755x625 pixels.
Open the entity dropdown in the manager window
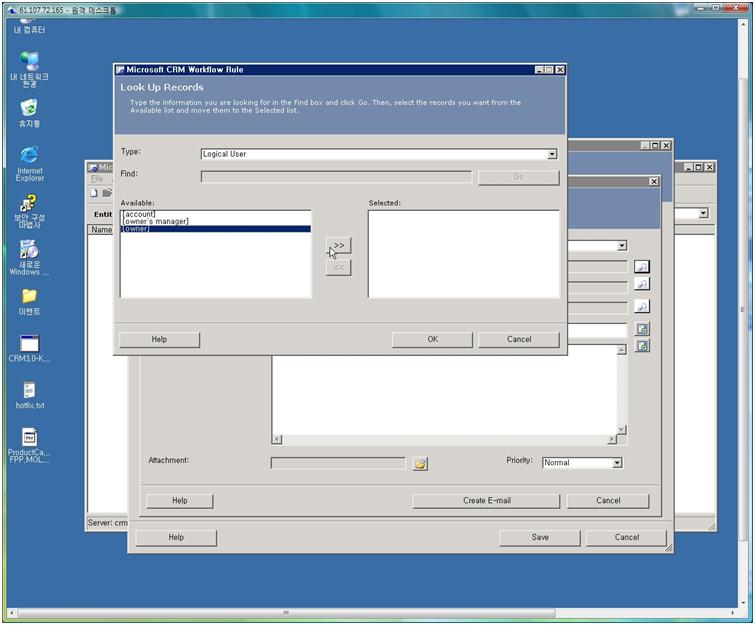pyautogui.click(x=703, y=213)
